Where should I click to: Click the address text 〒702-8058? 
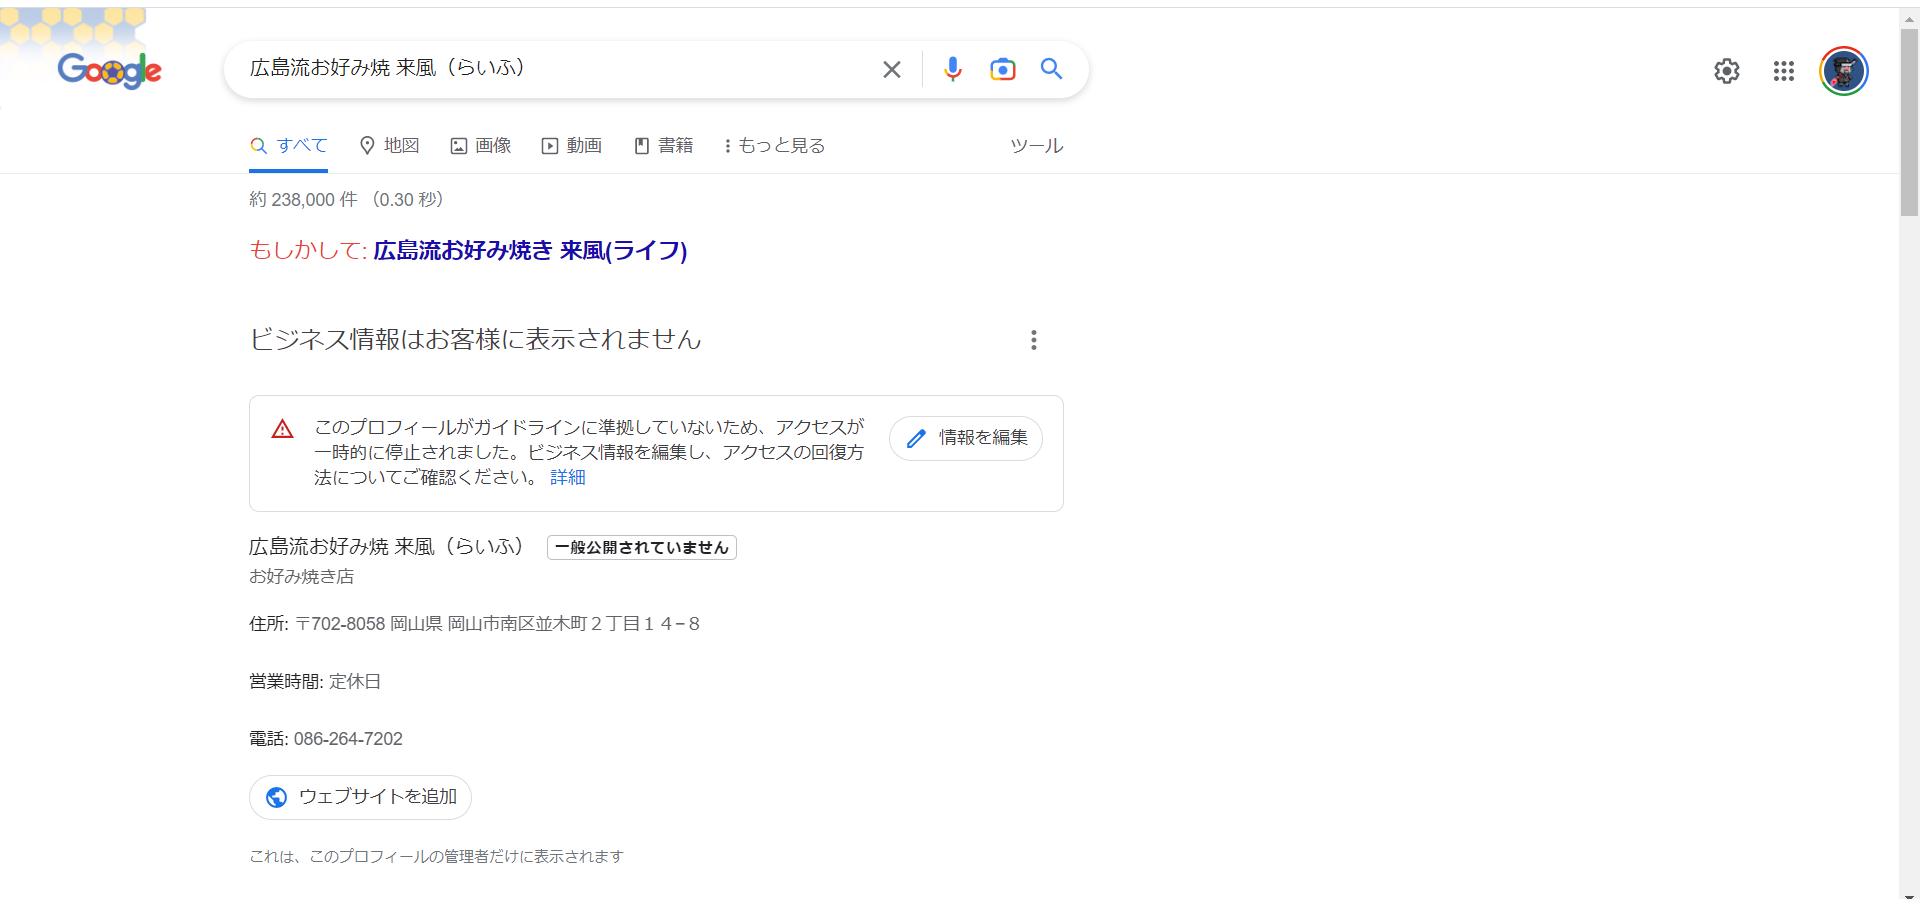pyautogui.click(x=340, y=624)
